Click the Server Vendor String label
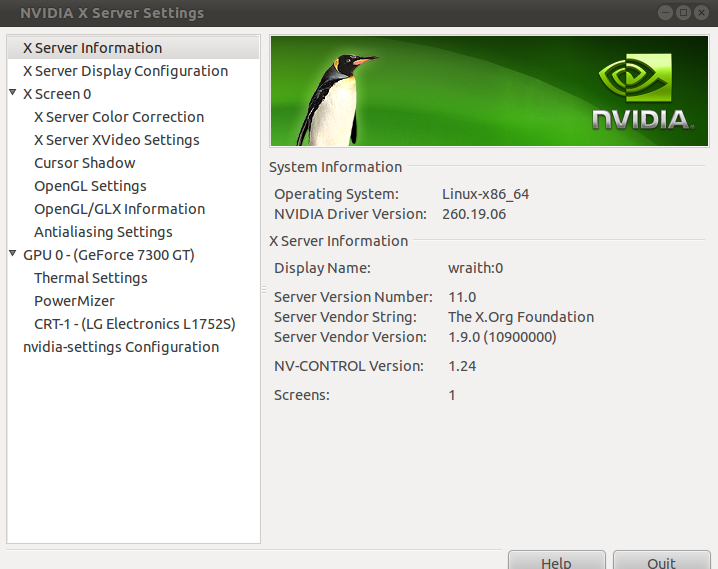Image resolution: width=718 pixels, height=569 pixels. pos(345,317)
